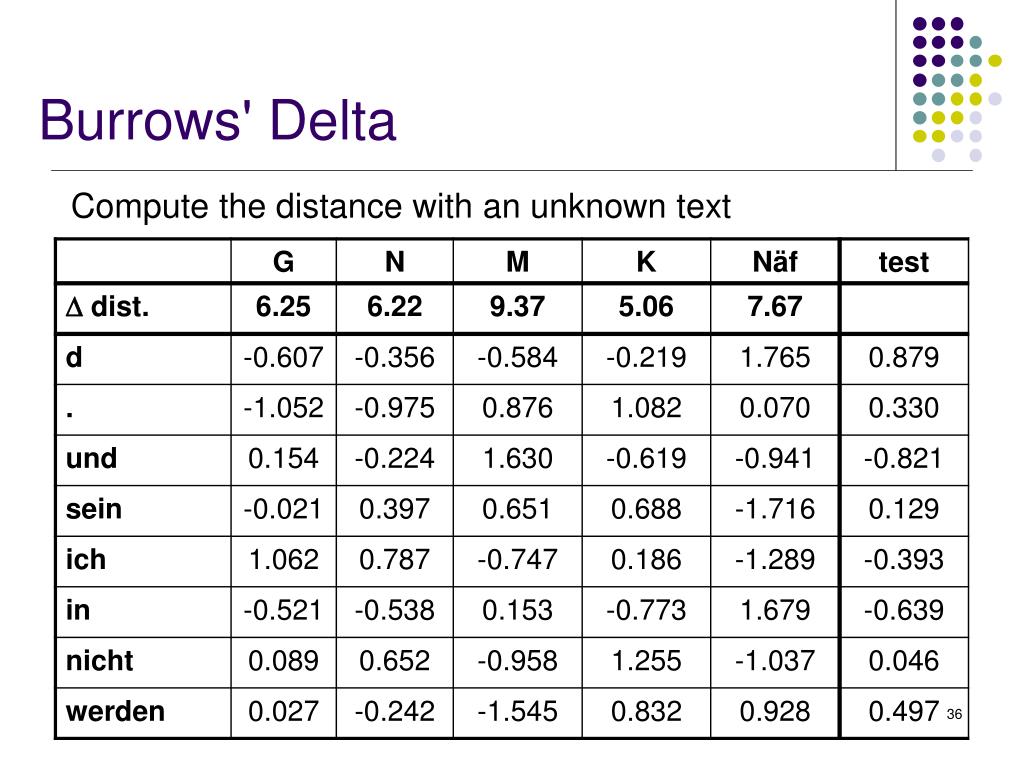Click the 1.765 value in the d row

tap(775, 358)
